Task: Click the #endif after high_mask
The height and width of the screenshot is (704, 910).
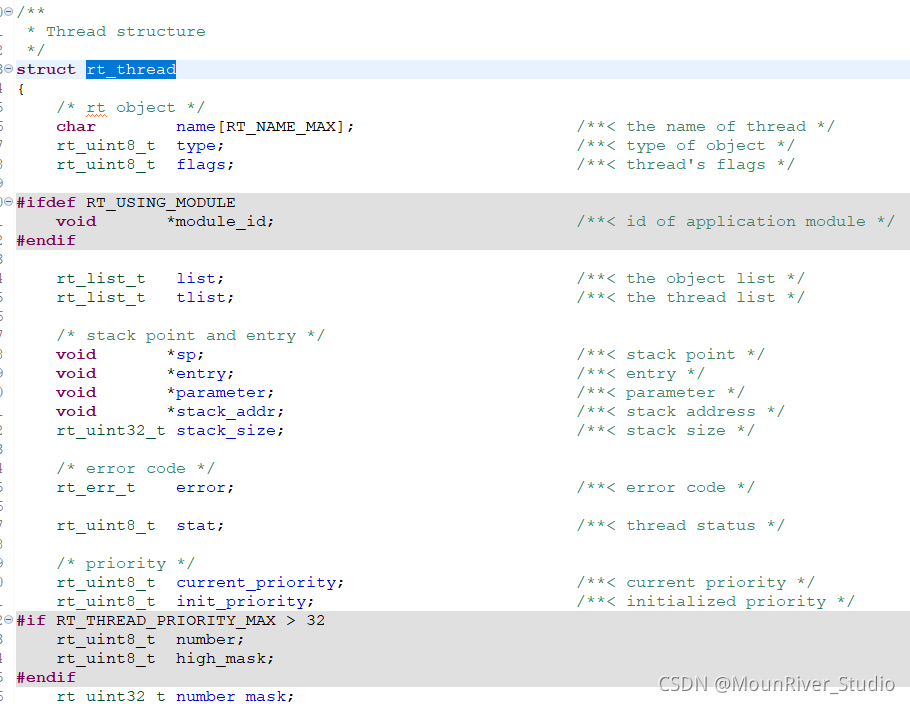Action: click(46, 678)
